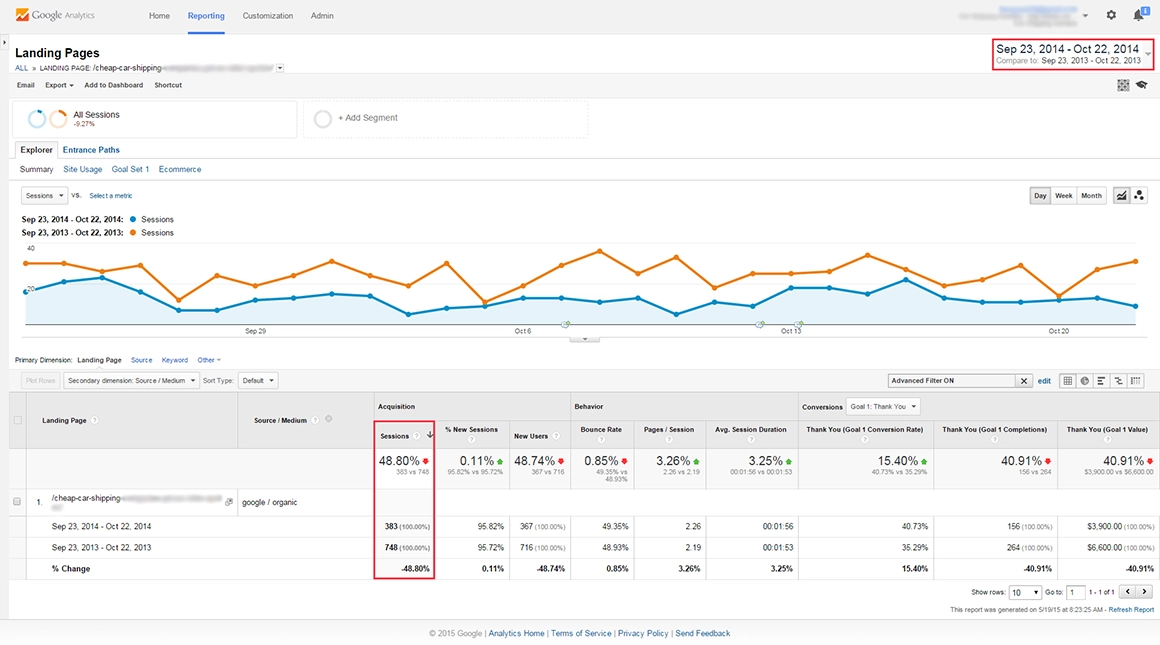The image size is (1160, 645).
Task: Click Add Segment placeholder
Action: point(445,118)
